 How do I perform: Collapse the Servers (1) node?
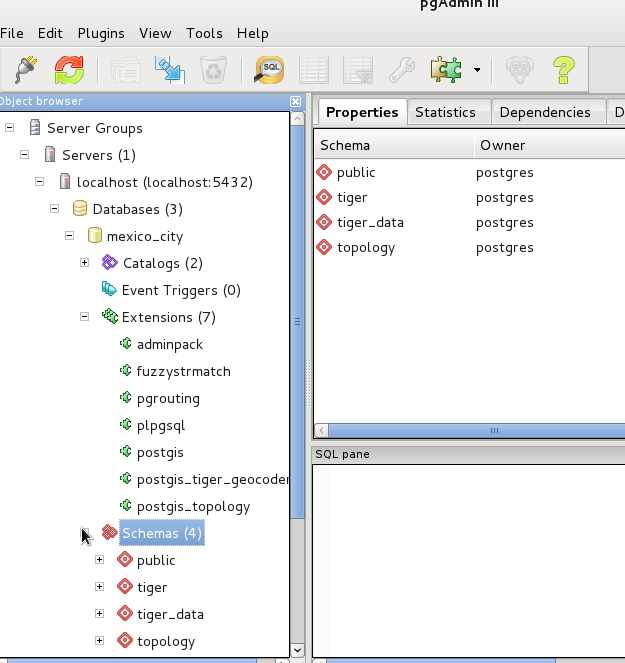[25, 155]
